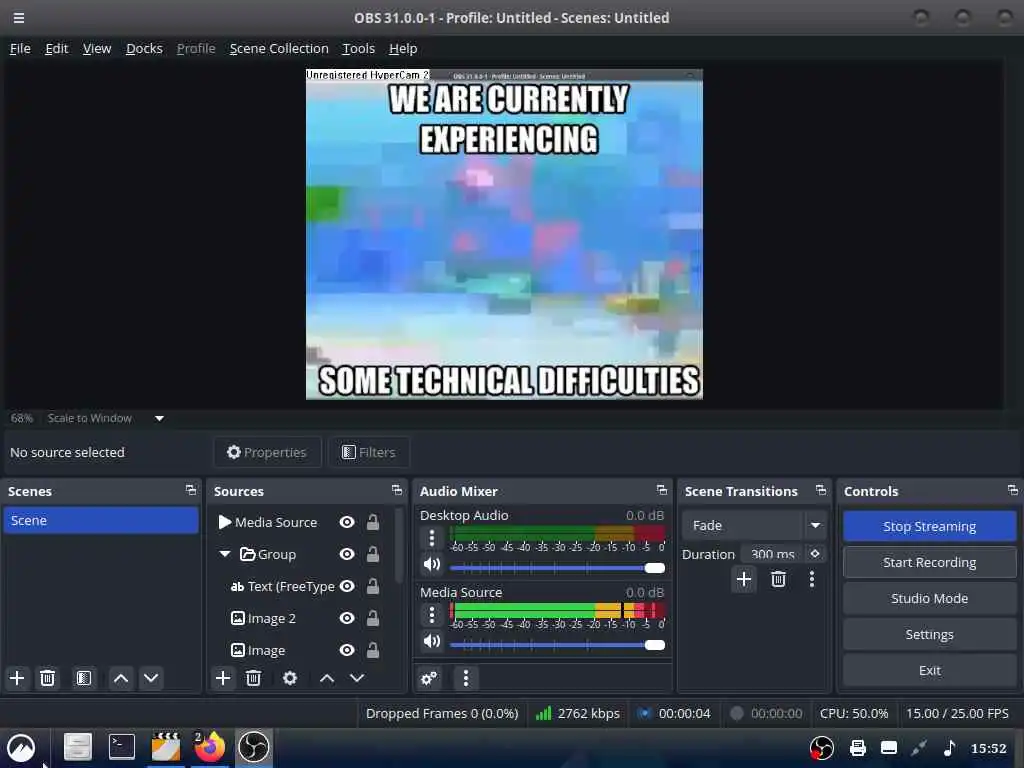Image resolution: width=1024 pixels, height=768 pixels.
Task: Hide the Text (FreeType) source
Action: tap(347, 586)
